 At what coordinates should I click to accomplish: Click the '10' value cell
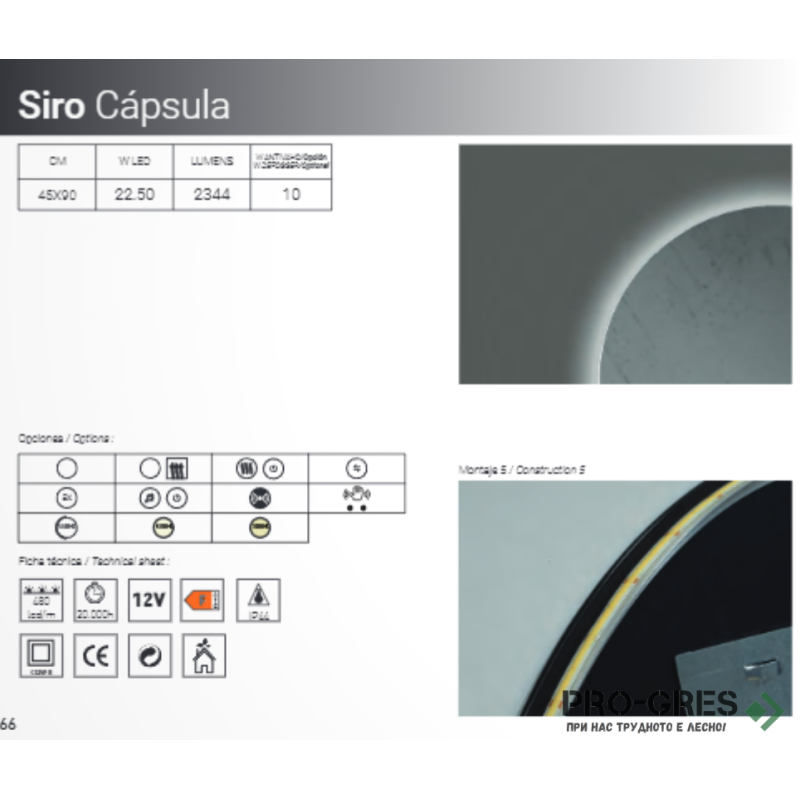click(291, 194)
